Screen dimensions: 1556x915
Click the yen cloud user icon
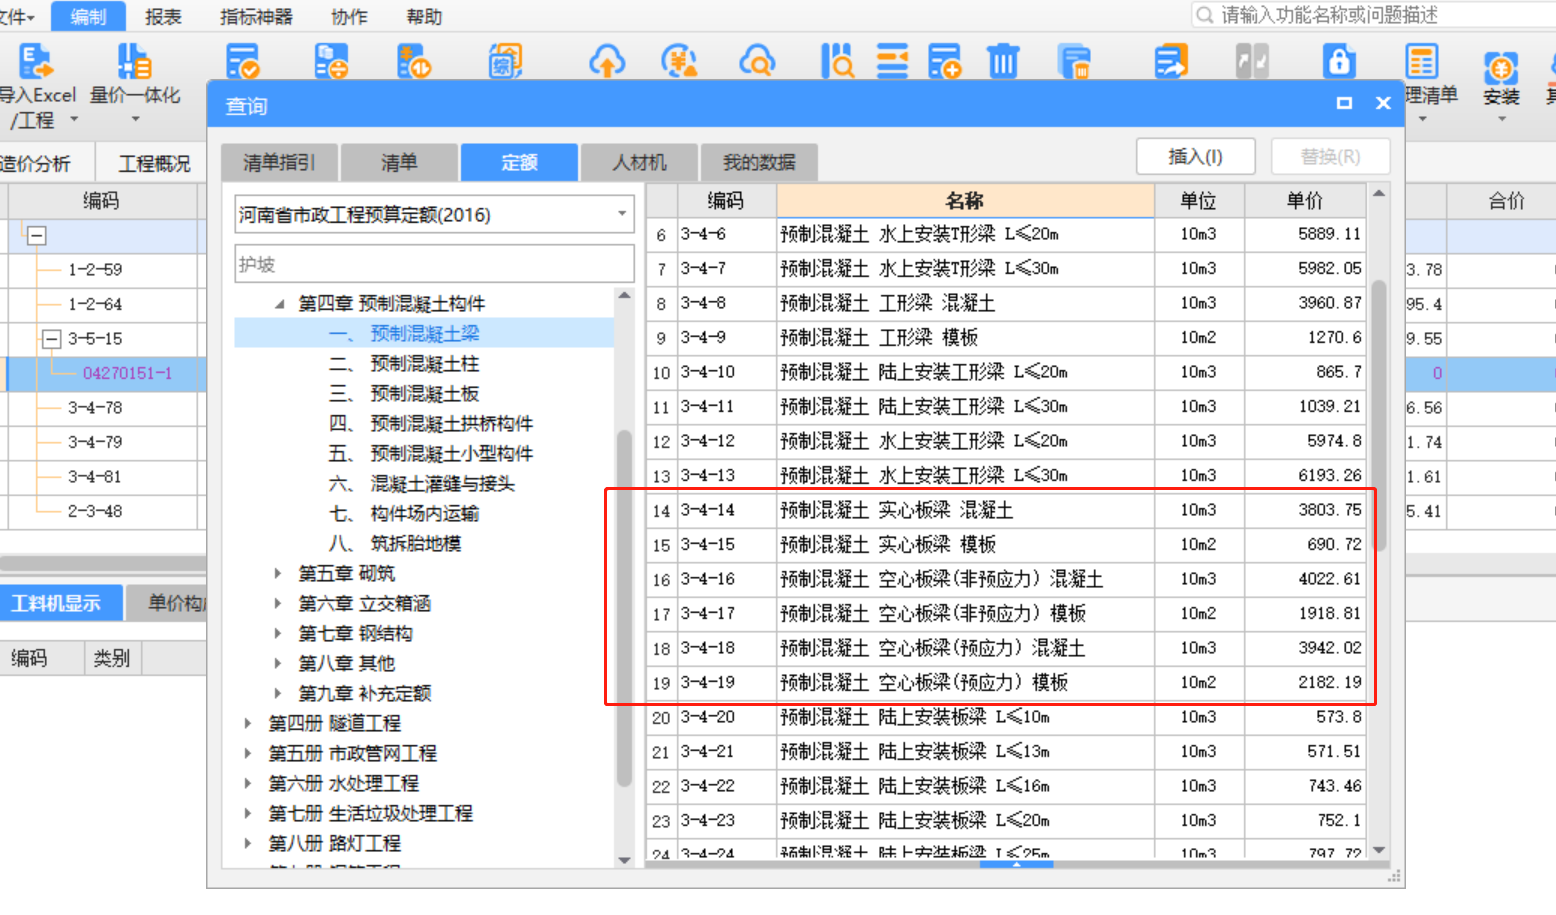679,62
